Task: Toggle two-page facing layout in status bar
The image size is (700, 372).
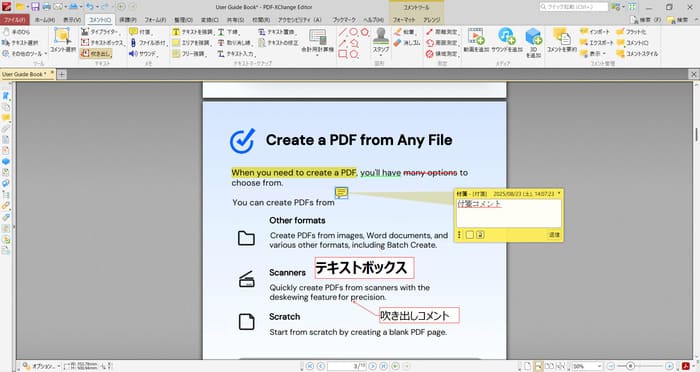Action: (x=550, y=366)
